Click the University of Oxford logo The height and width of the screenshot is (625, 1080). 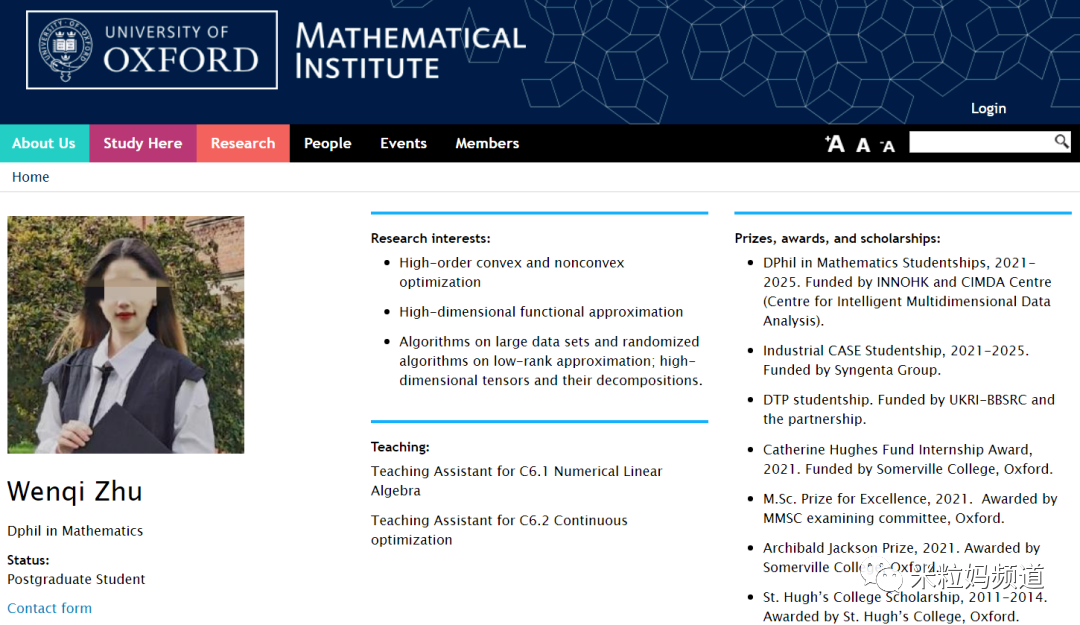pyautogui.click(x=152, y=50)
